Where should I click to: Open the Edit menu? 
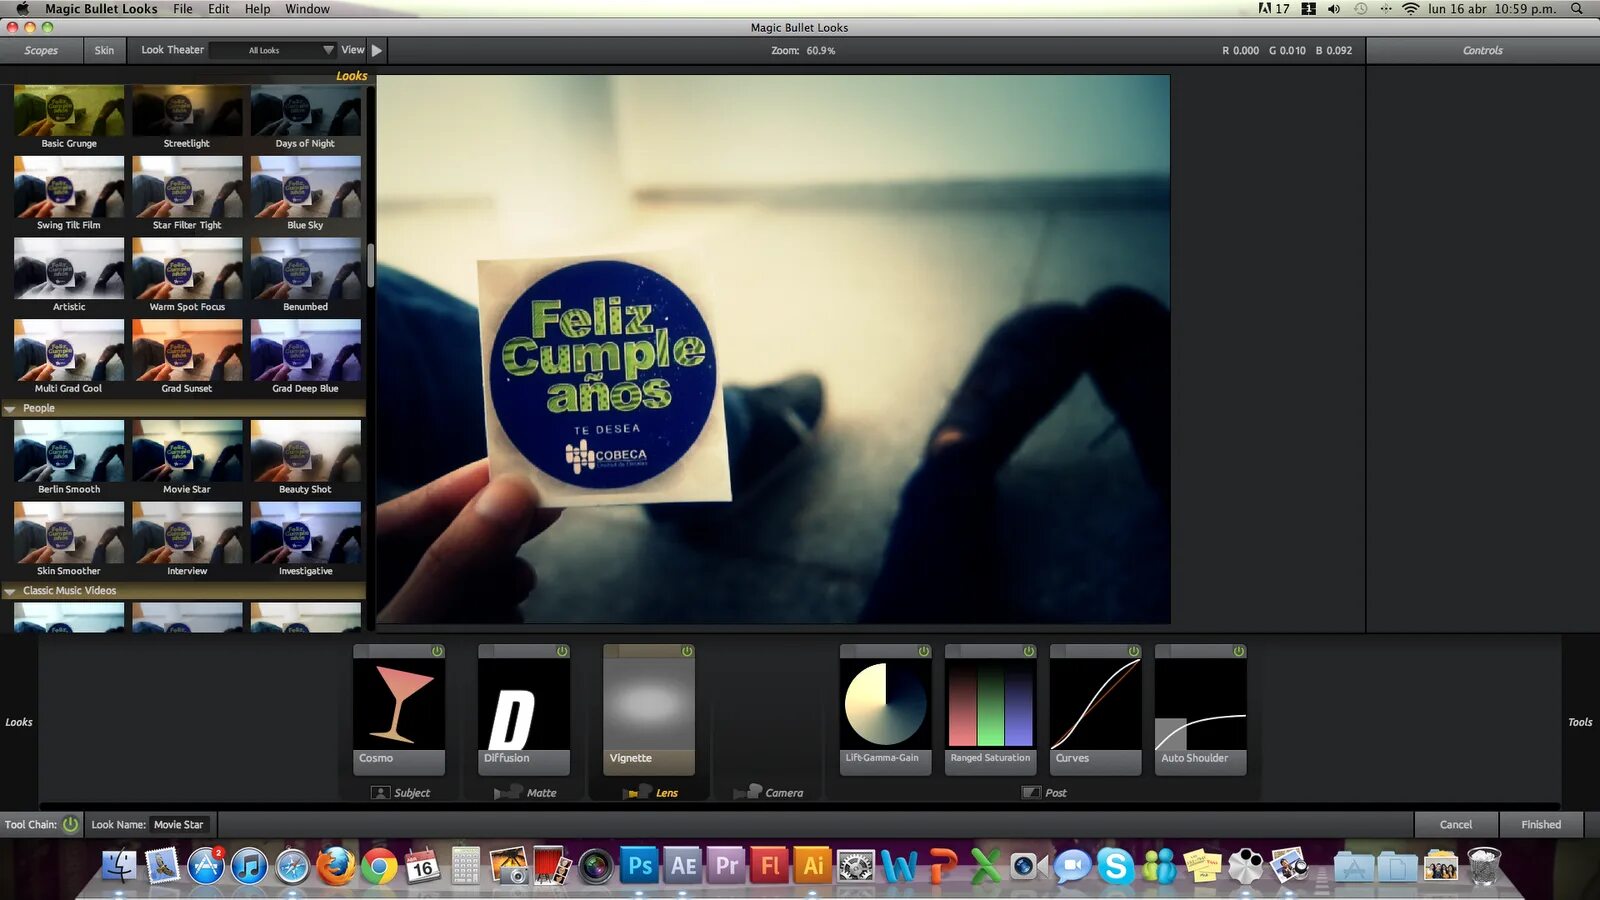click(219, 9)
